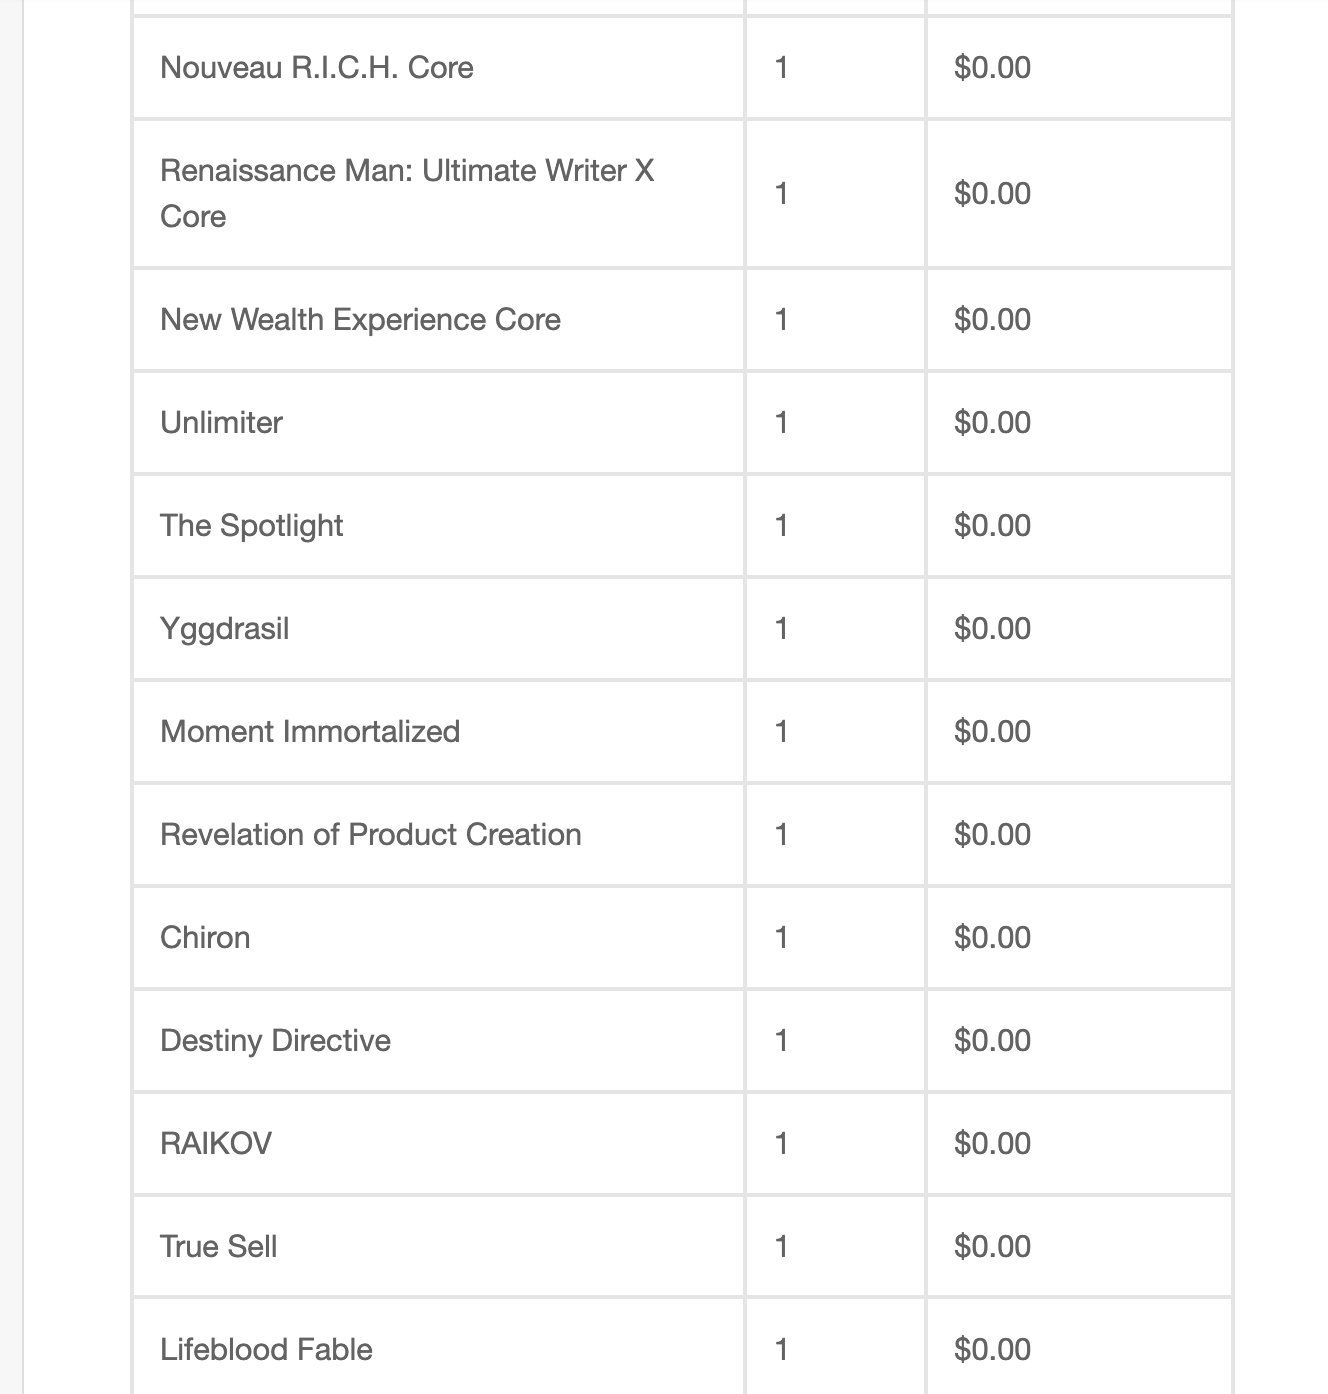Select the RAIKOV product row
1328x1394 pixels.
(682, 1143)
